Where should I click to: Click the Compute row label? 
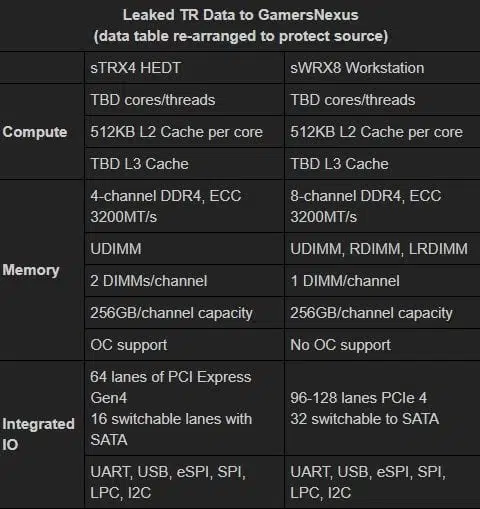click(x=35, y=132)
